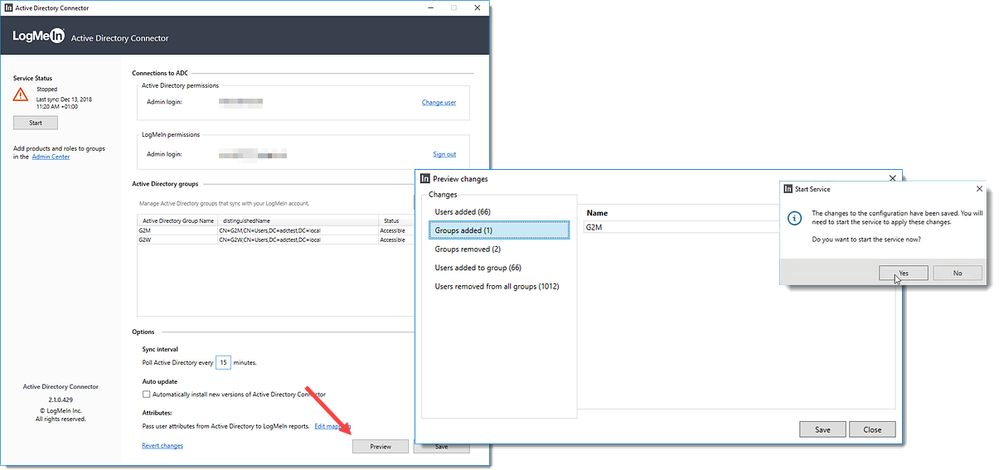Select G2W row in groups table
The image size is (999, 470).
[x=275, y=239]
